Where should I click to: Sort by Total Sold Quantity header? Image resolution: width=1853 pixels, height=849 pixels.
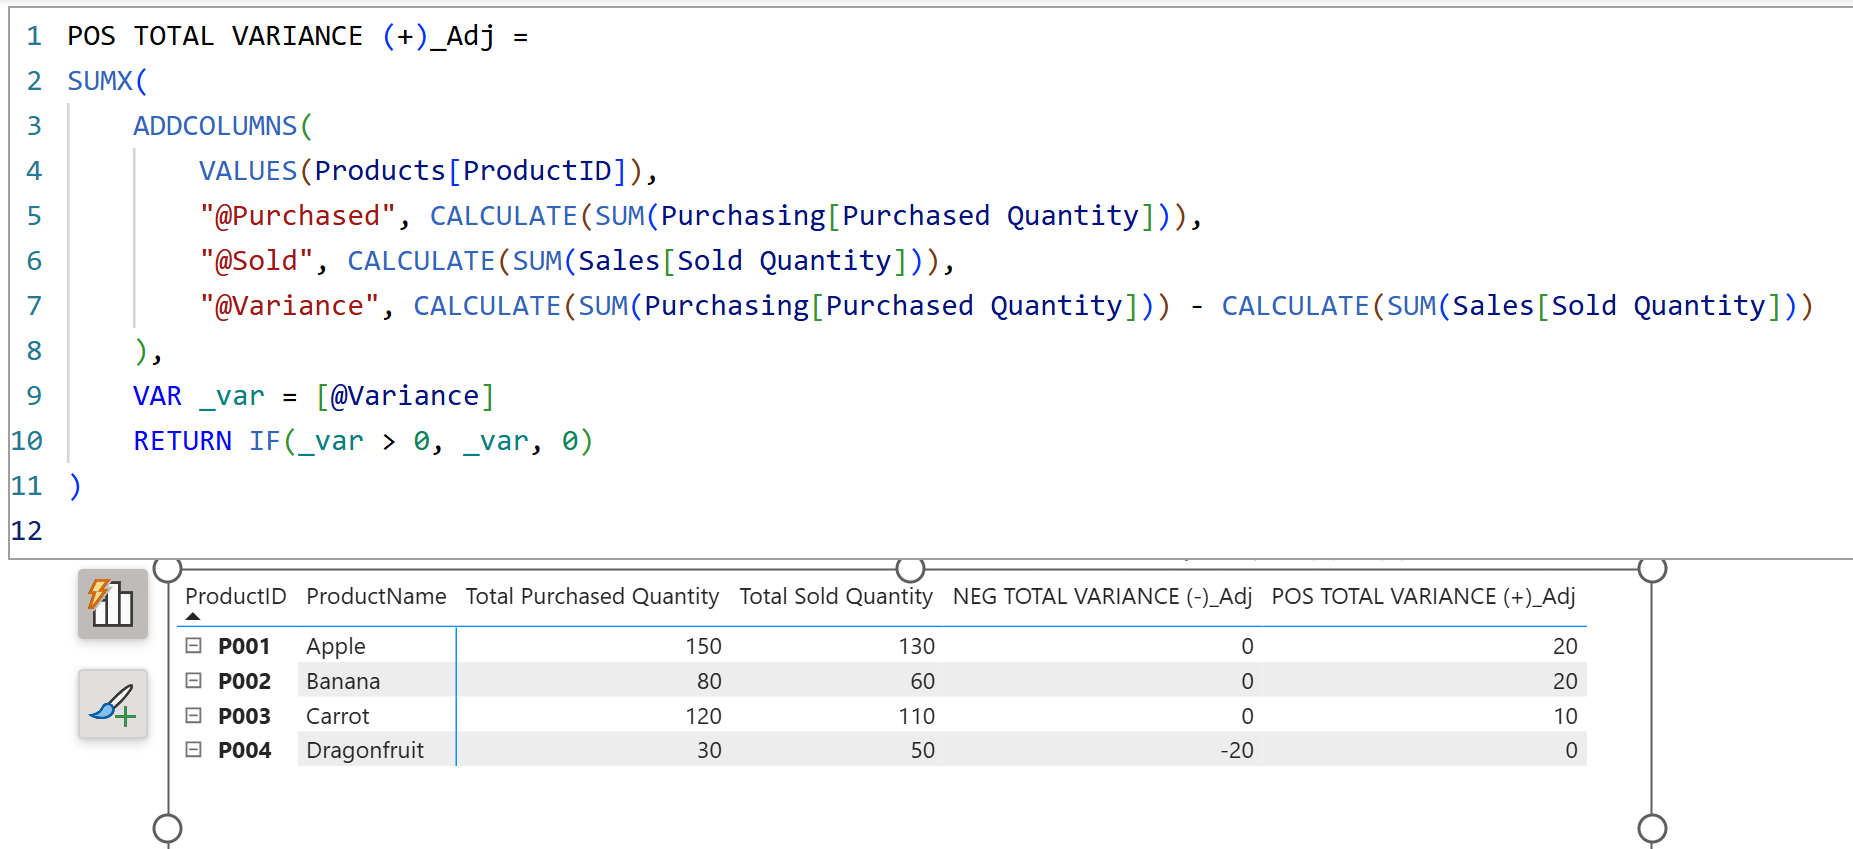836,596
